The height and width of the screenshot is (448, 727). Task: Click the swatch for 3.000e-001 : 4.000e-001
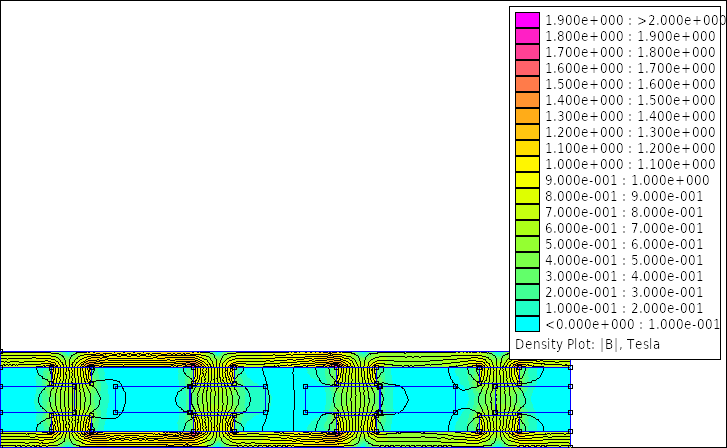point(527,276)
